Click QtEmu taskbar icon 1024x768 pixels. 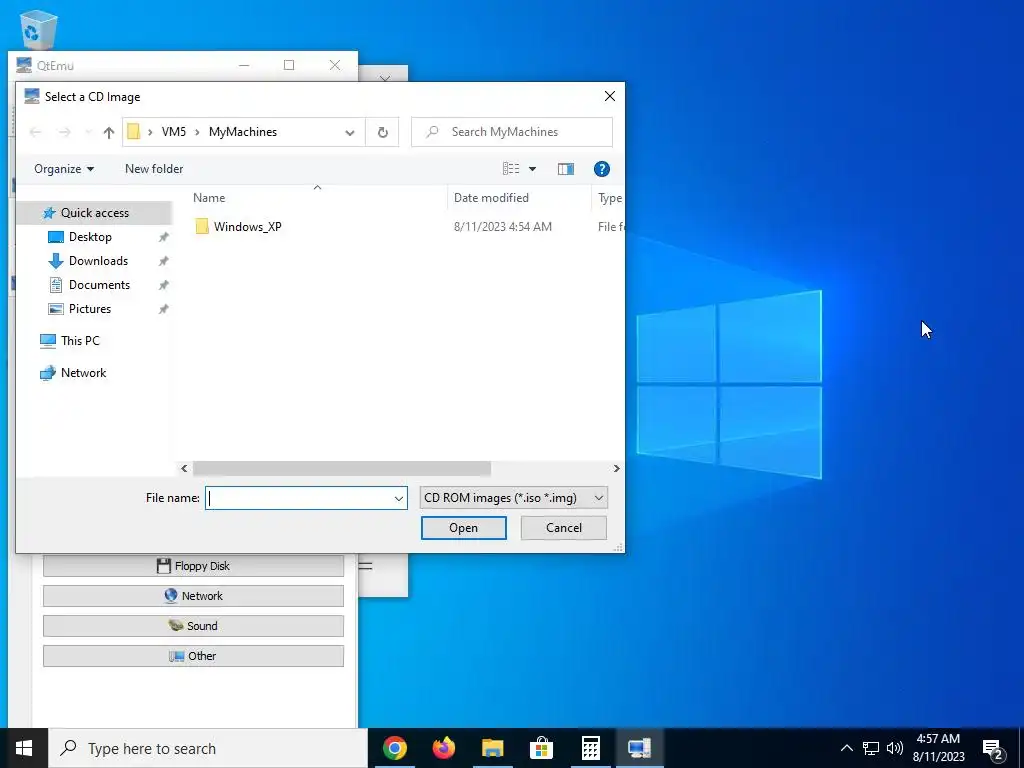[x=639, y=748]
